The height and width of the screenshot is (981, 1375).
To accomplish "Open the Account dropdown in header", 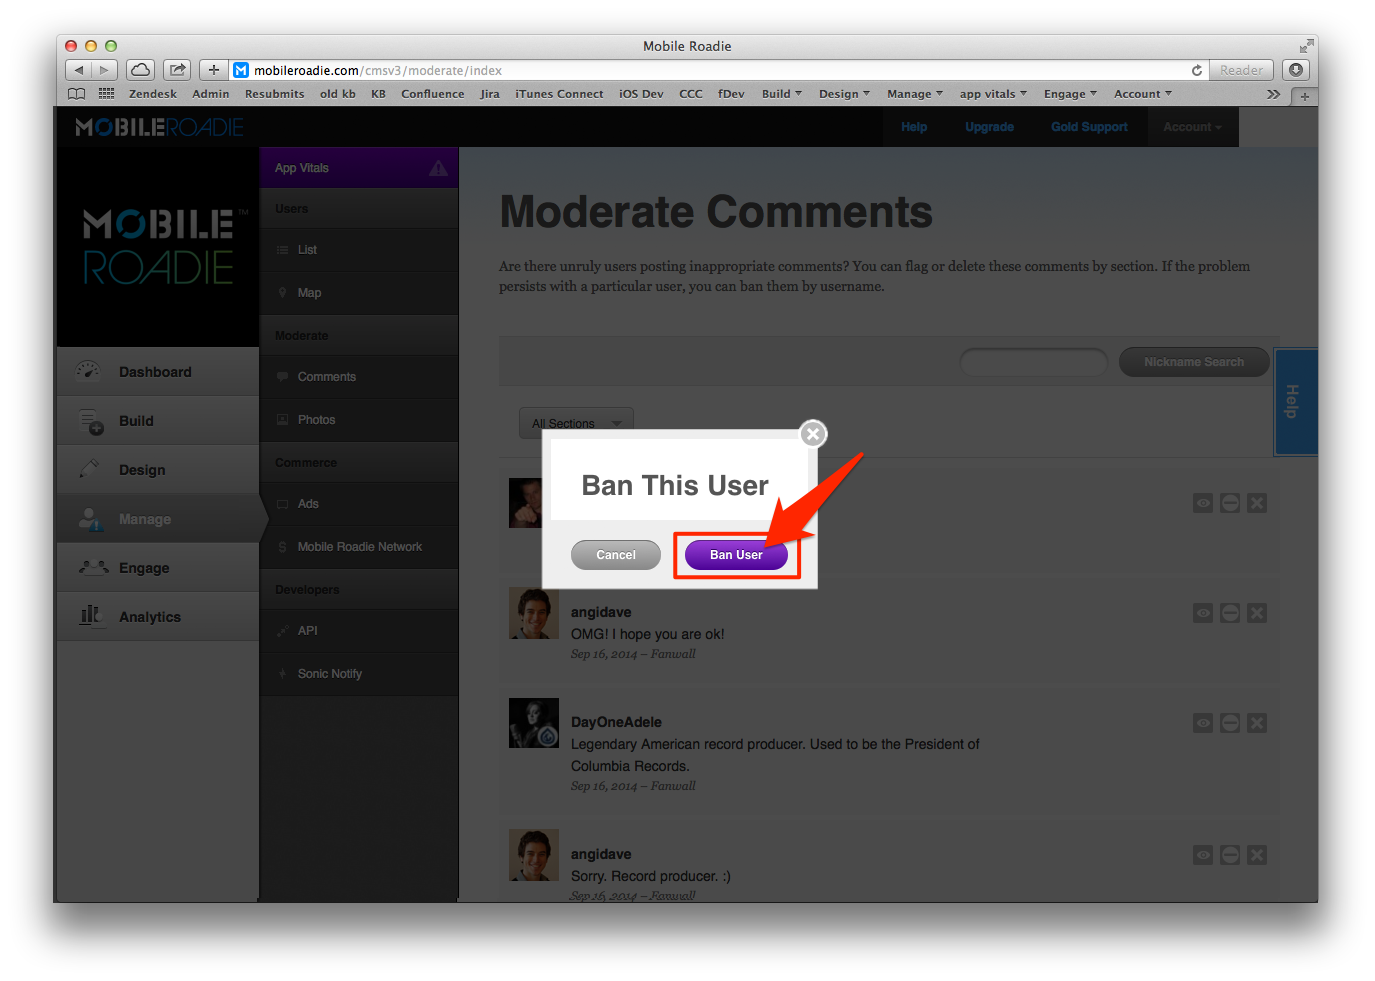I will point(1193,127).
